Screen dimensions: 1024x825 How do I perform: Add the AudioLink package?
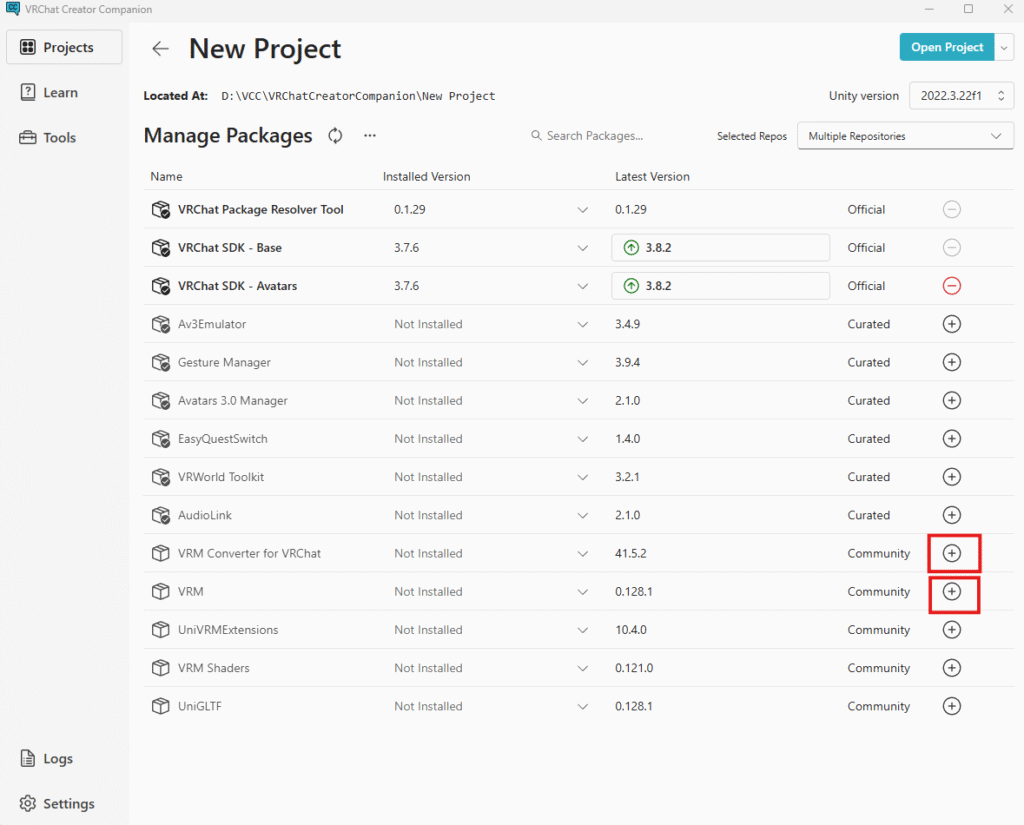pos(952,515)
